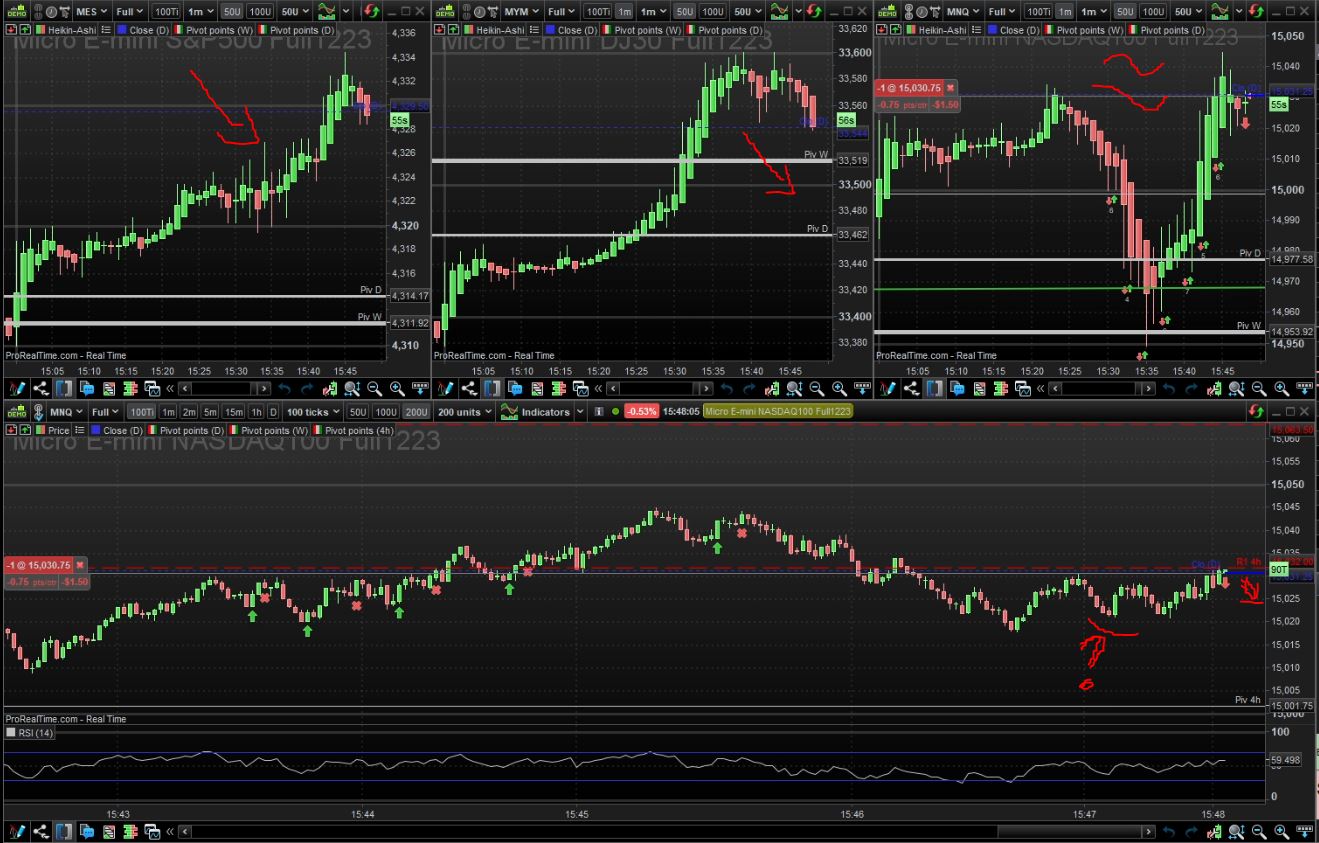Select the 5m timeframe button
The image size is (1319, 843).
click(x=210, y=412)
